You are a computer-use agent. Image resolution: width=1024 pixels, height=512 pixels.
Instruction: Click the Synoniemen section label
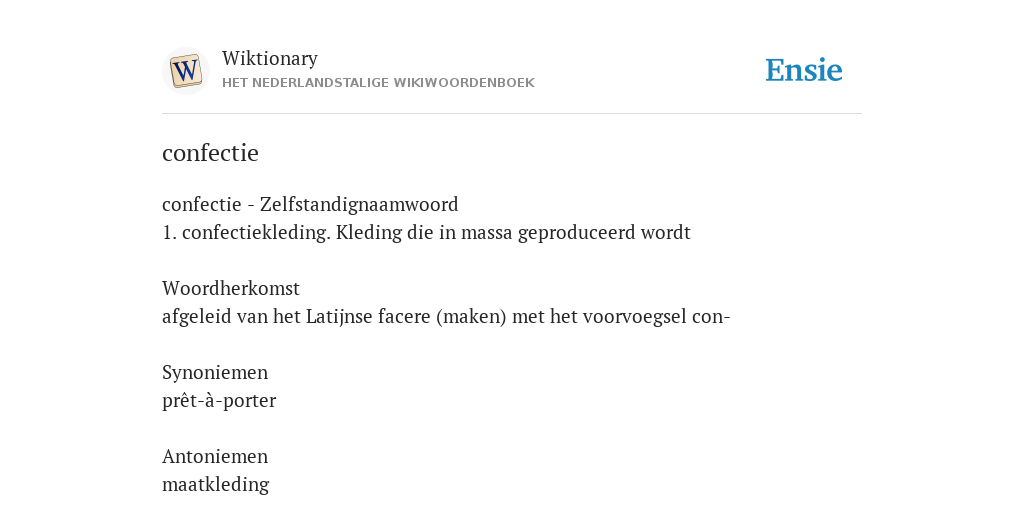pyautogui.click(x=215, y=372)
